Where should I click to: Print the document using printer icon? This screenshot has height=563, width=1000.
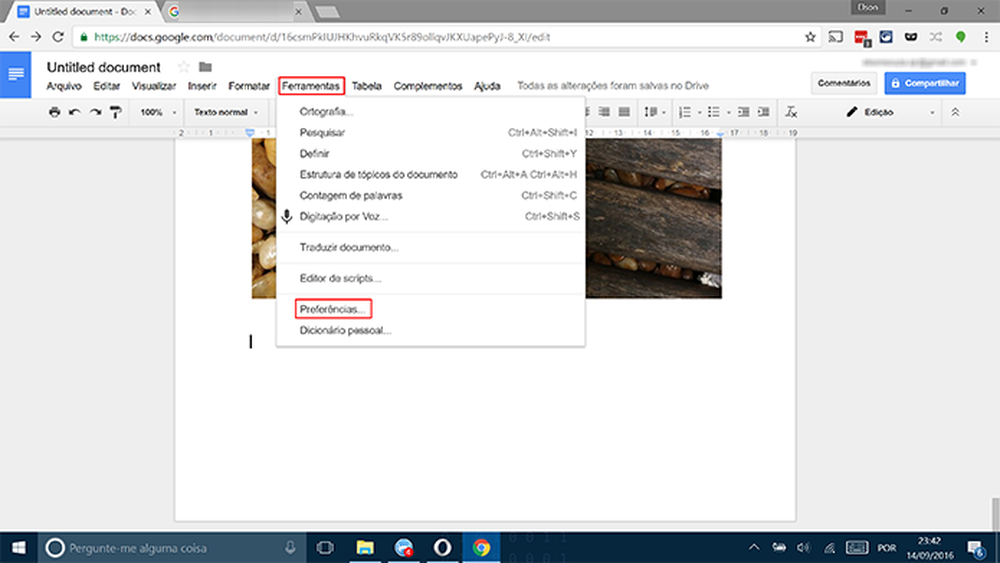(54, 112)
